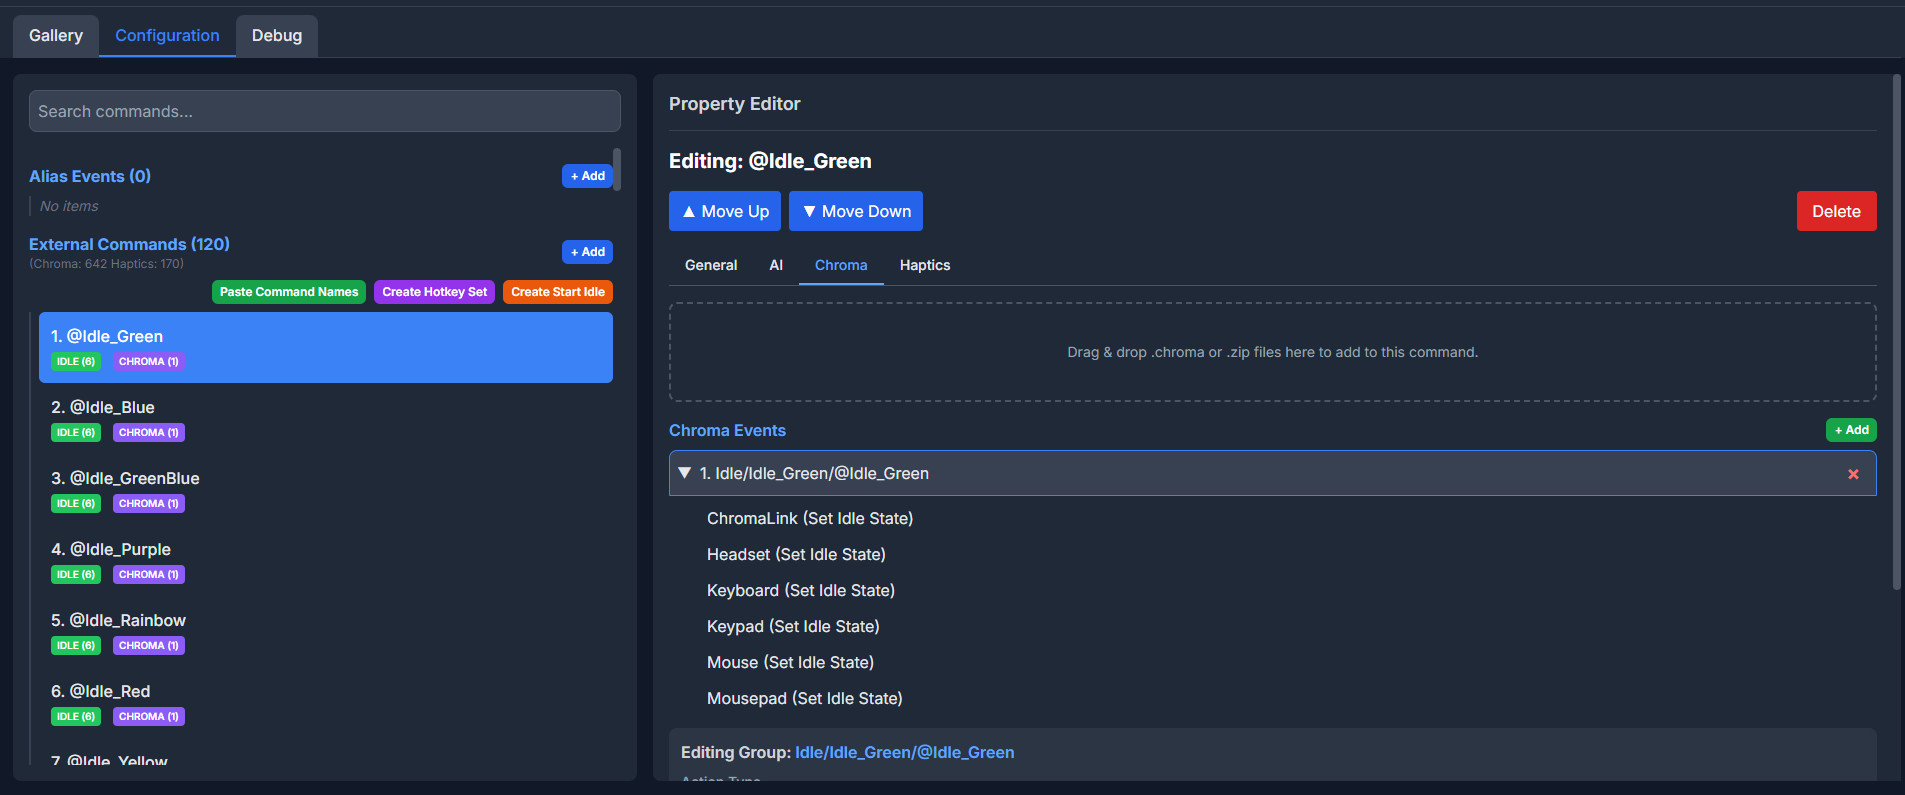Add a new Alias Event

(x=587, y=176)
